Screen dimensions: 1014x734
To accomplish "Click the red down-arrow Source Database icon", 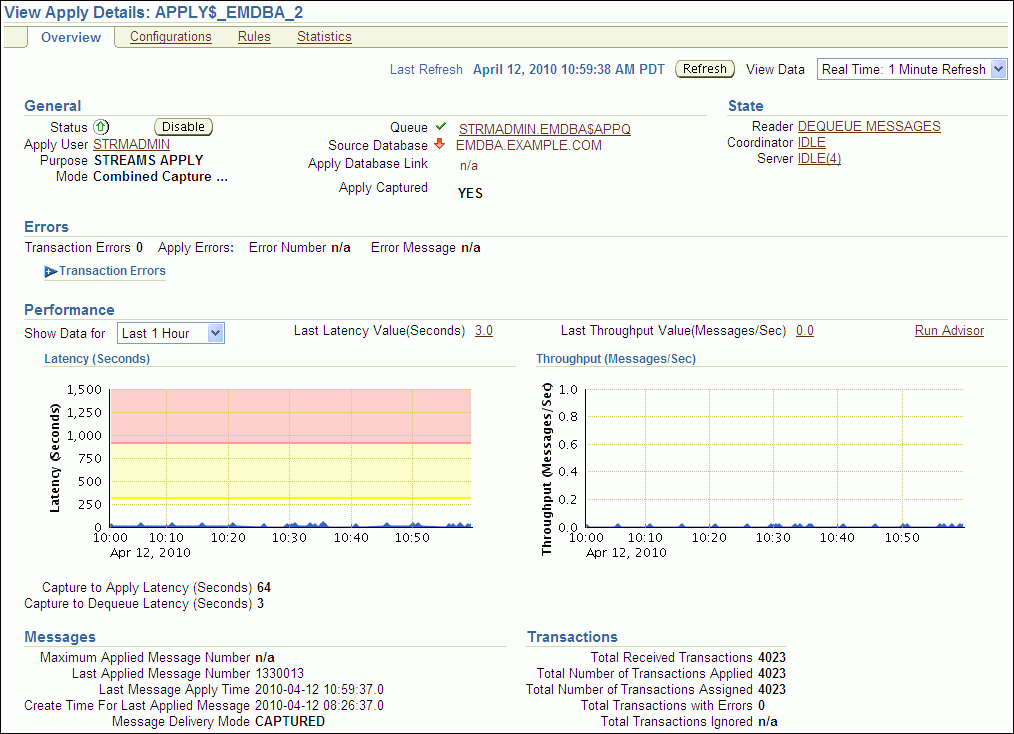I will point(439,144).
